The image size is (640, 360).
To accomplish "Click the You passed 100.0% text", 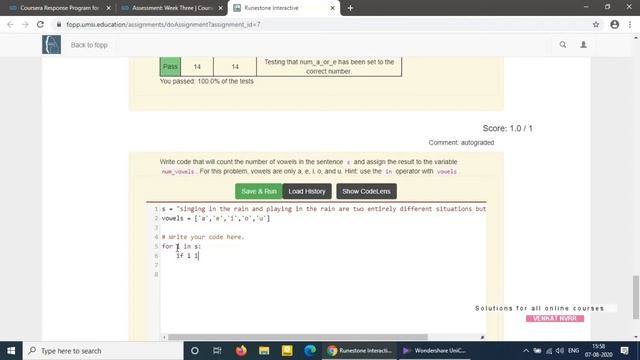I will pyautogui.click(x=207, y=81).
